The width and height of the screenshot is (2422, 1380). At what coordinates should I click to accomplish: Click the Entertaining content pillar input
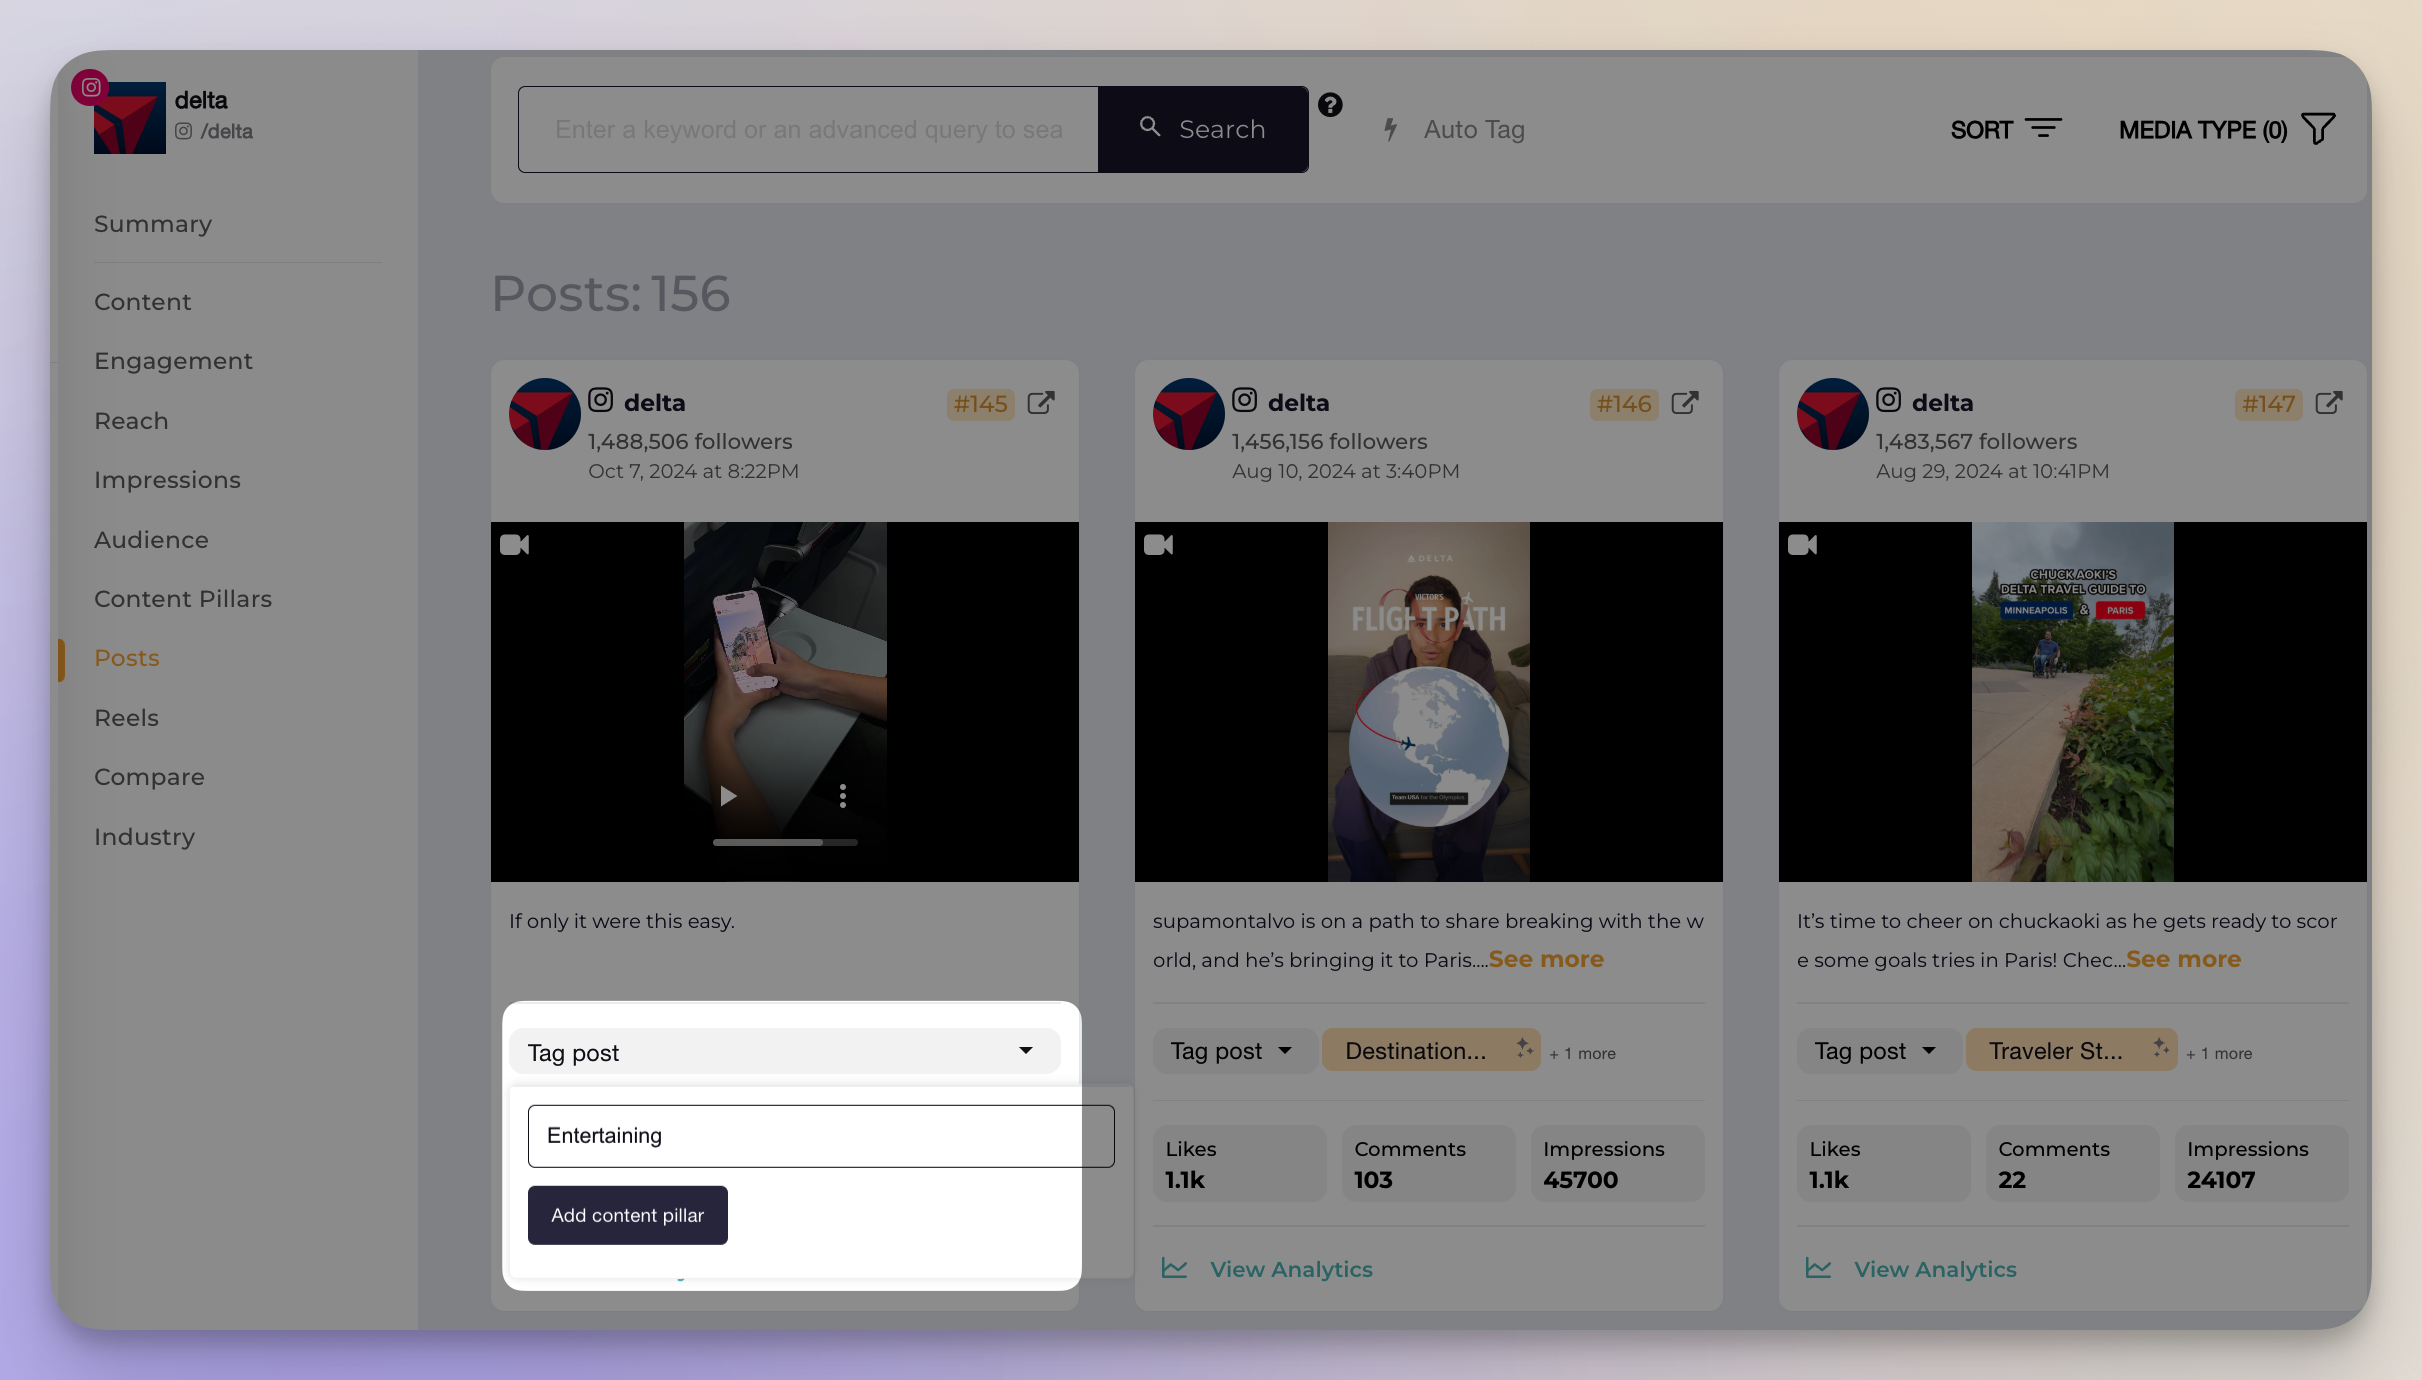821,1136
